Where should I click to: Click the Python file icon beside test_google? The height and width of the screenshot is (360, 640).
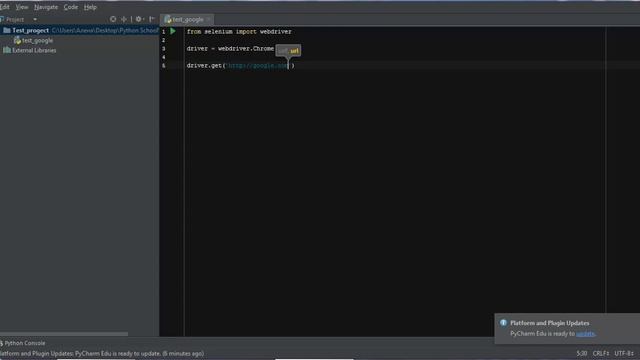pos(17,40)
